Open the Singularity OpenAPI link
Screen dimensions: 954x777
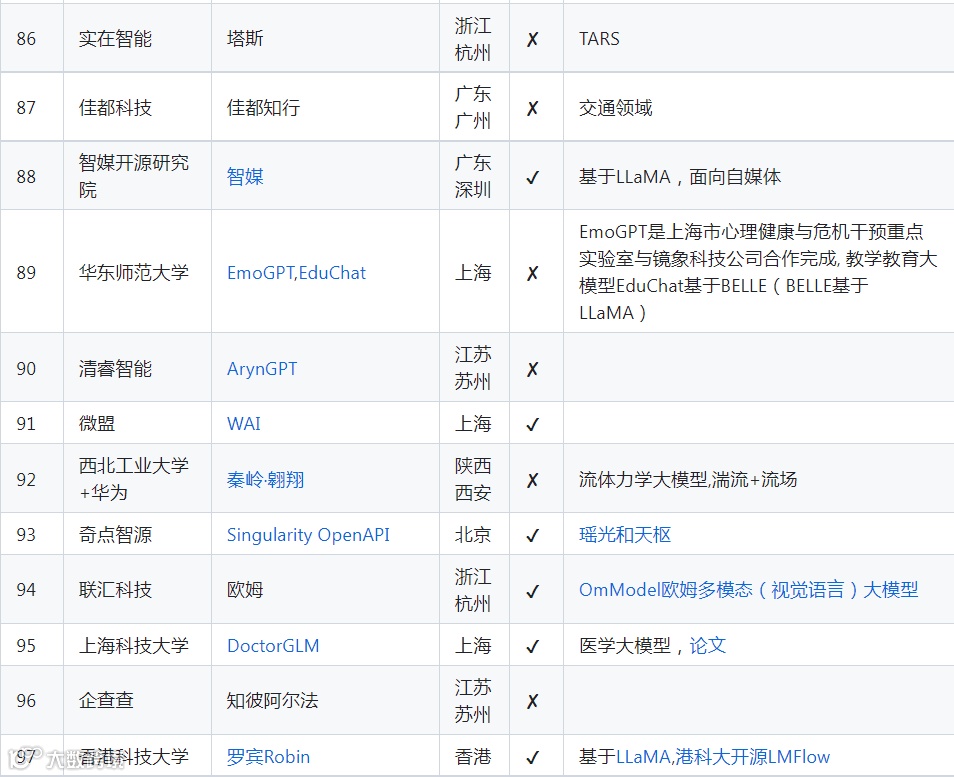point(308,534)
